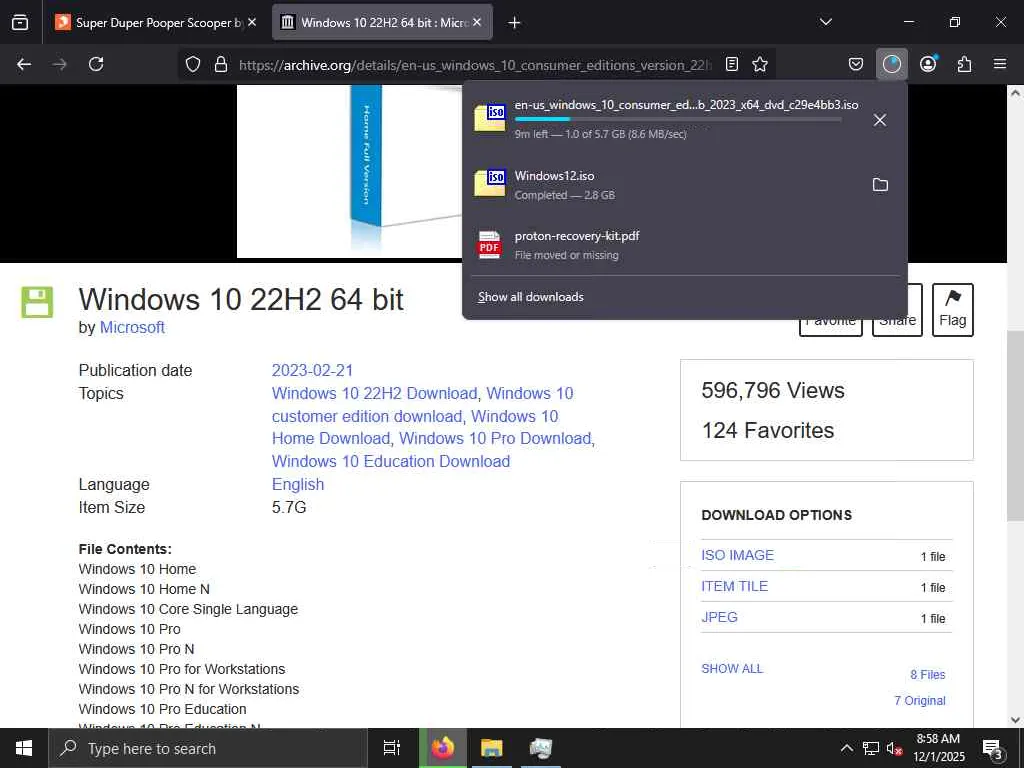The height and width of the screenshot is (768, 1024).
Task: Close Super Duper Pooper Scooper tab
Action: click(252, 22)
